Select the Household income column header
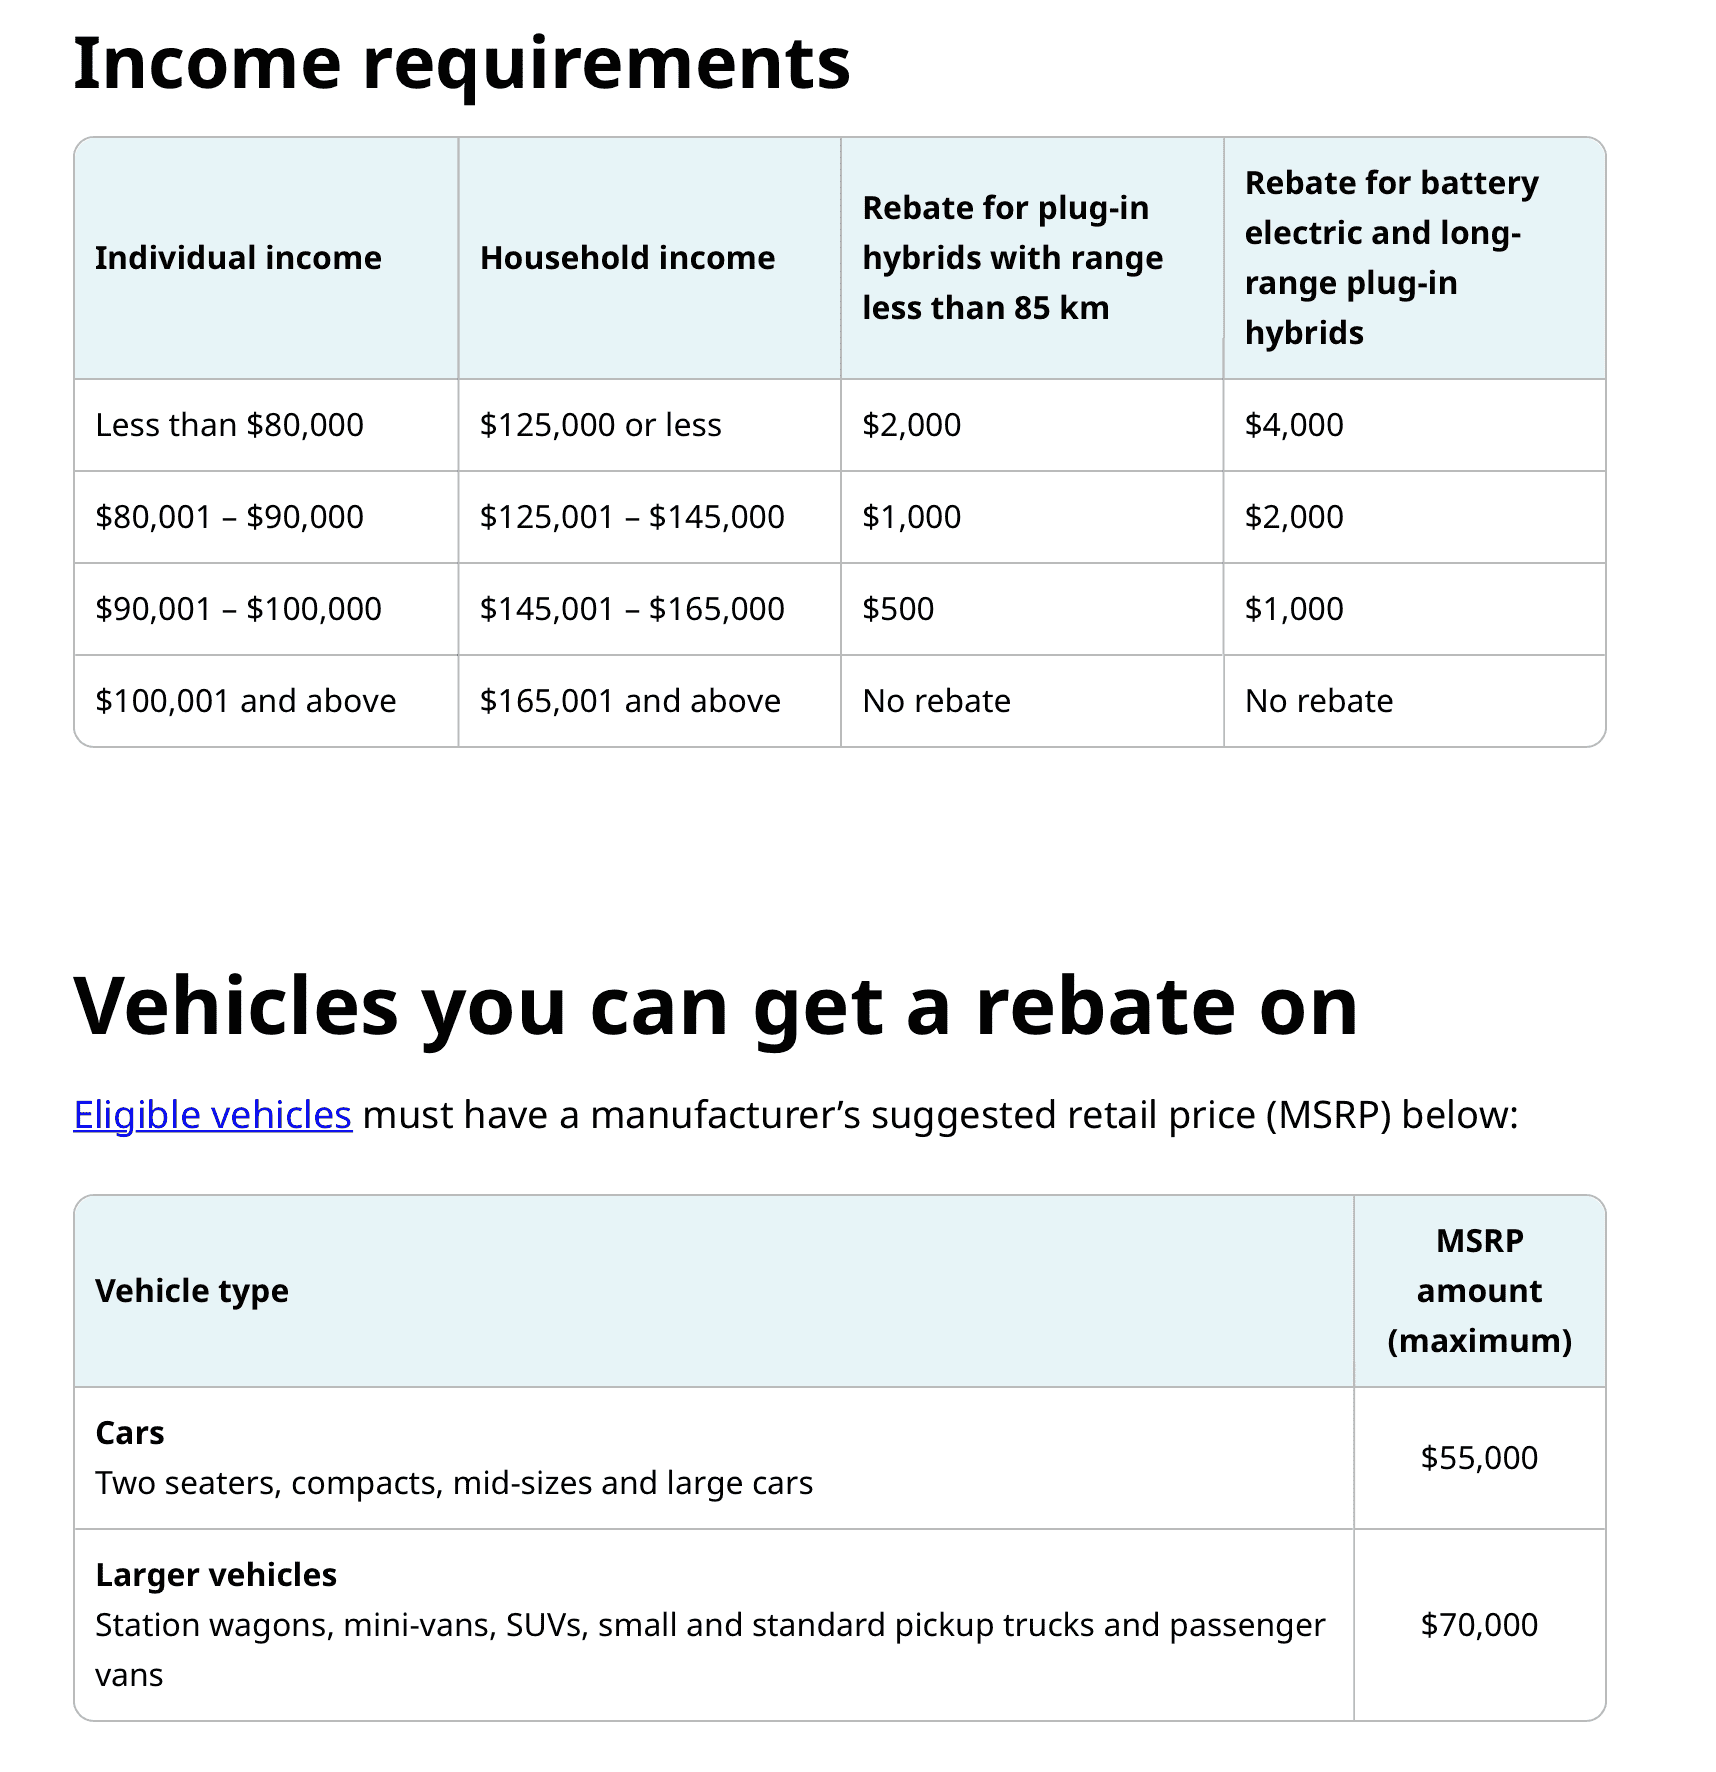 pos(627,258)
